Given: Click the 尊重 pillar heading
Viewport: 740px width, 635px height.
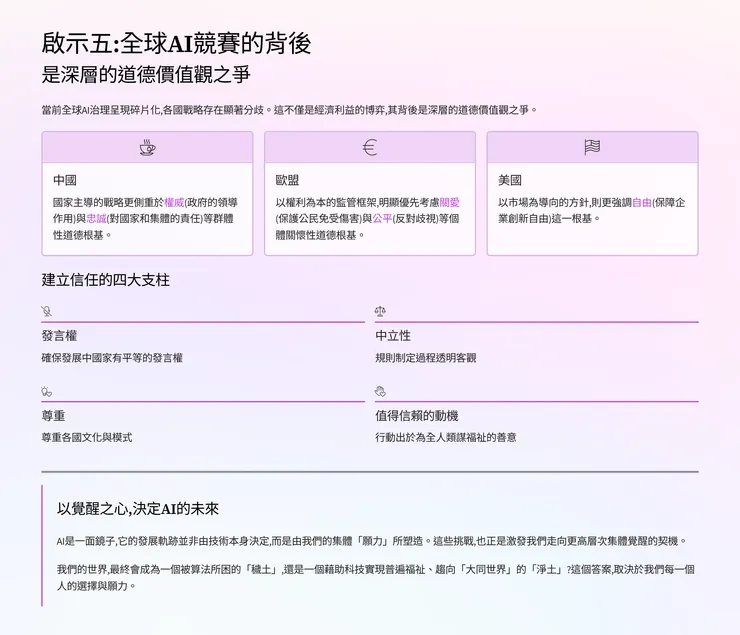Looking at the screenshot, I should click(53, 416).
